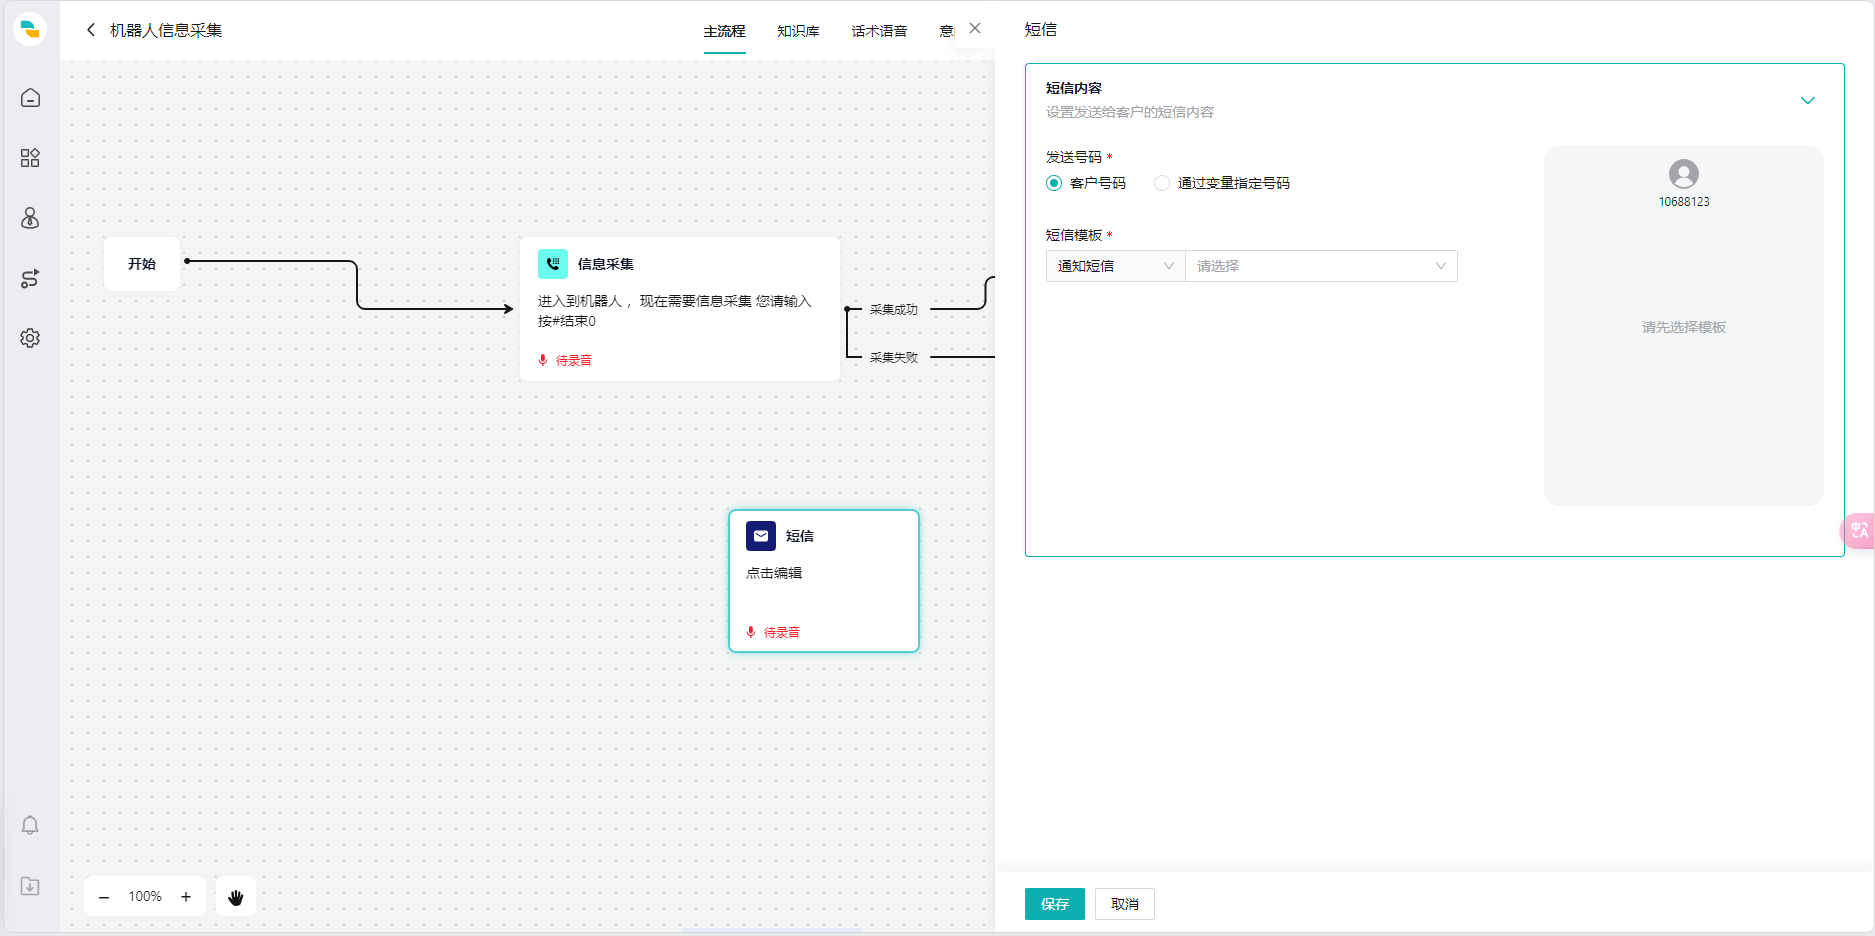This screenshot has height=936, width=1875.
Task: Click the 待录音 microphone in 短信 node
Action: click(751, 632)
